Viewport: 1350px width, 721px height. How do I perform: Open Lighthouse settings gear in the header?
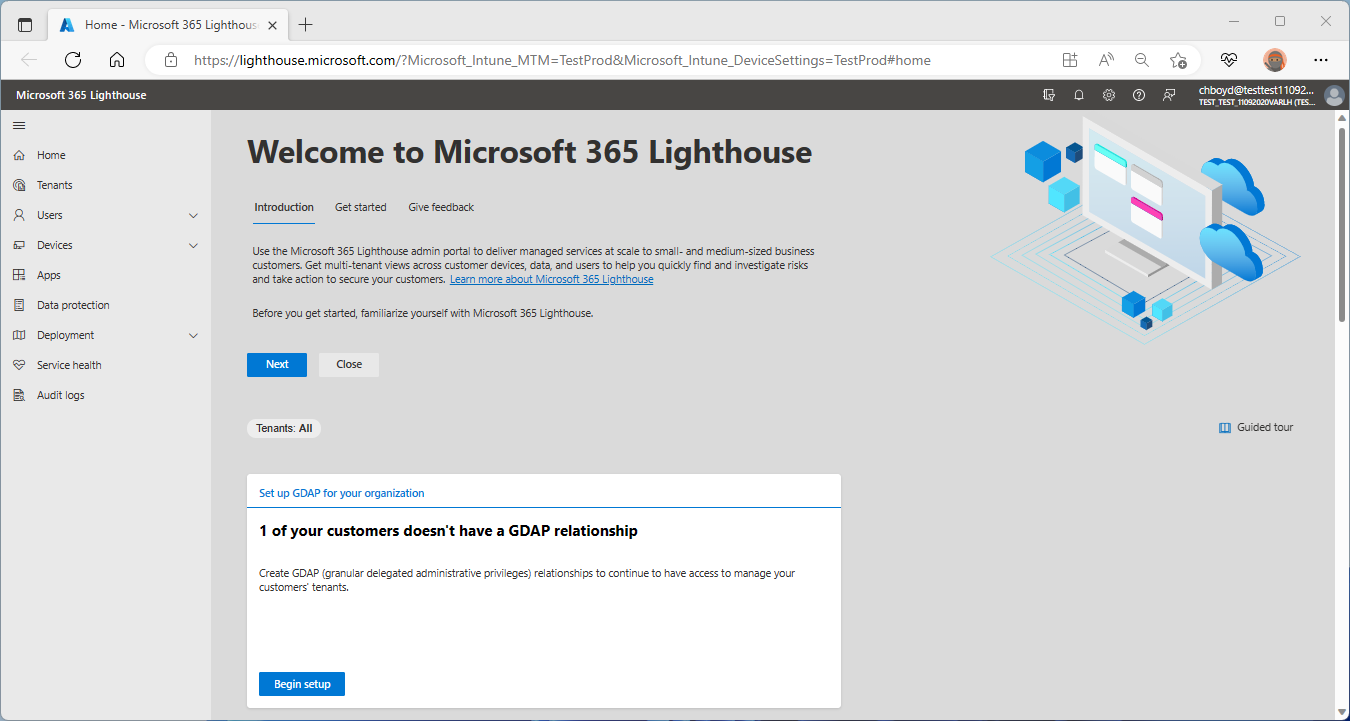pyautogui.click(x=1108, y=94)
